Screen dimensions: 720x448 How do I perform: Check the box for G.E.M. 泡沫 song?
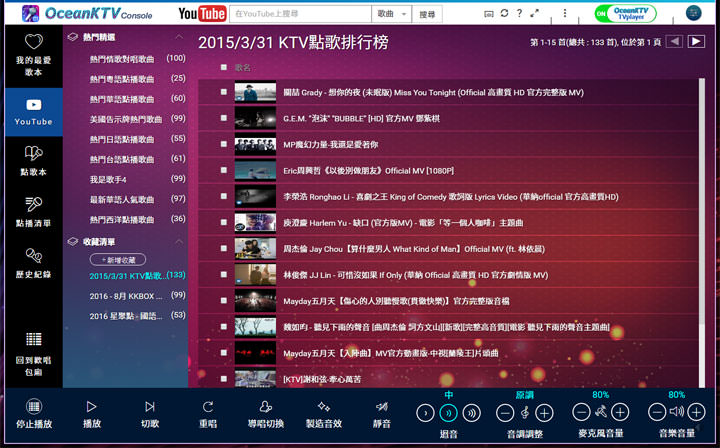click(x=223, y=118)
